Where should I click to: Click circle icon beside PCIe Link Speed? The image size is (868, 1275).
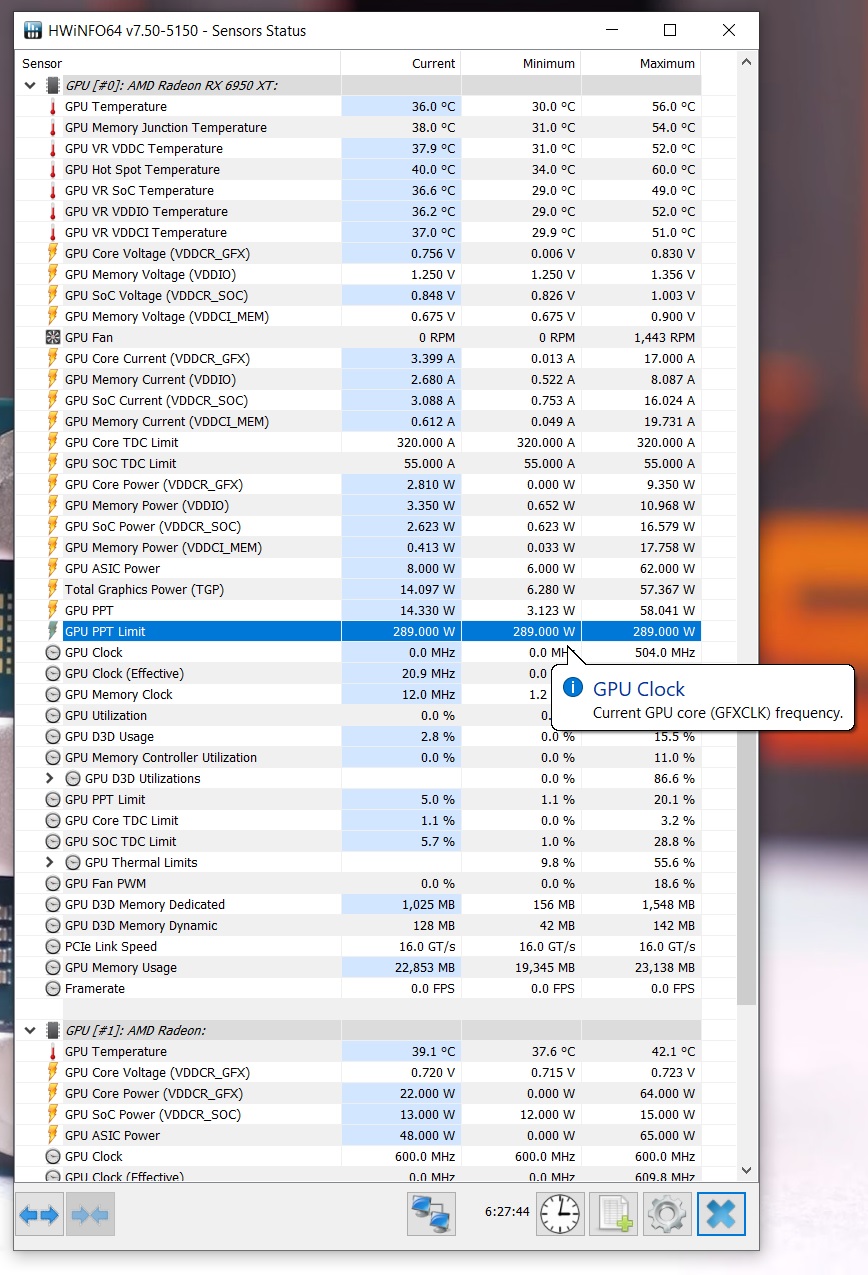53,946
